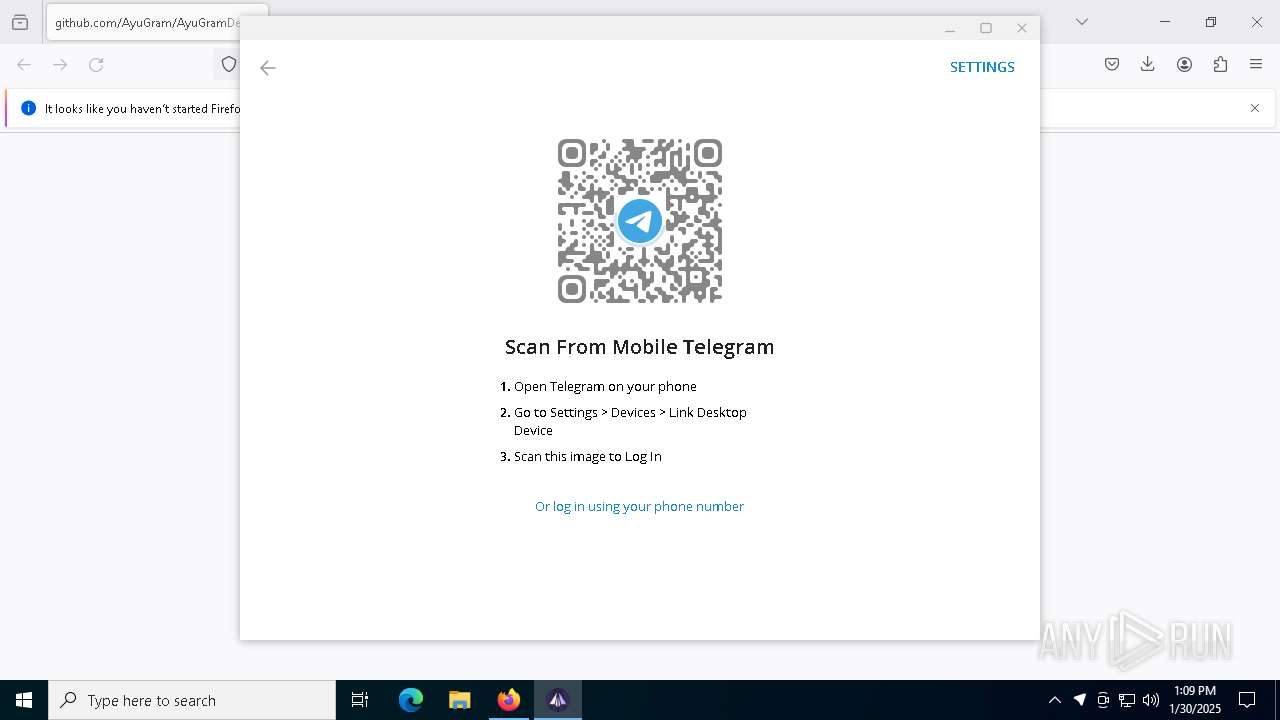
Task: Click Firefox back navigation arrow
Action: point(24,65)
